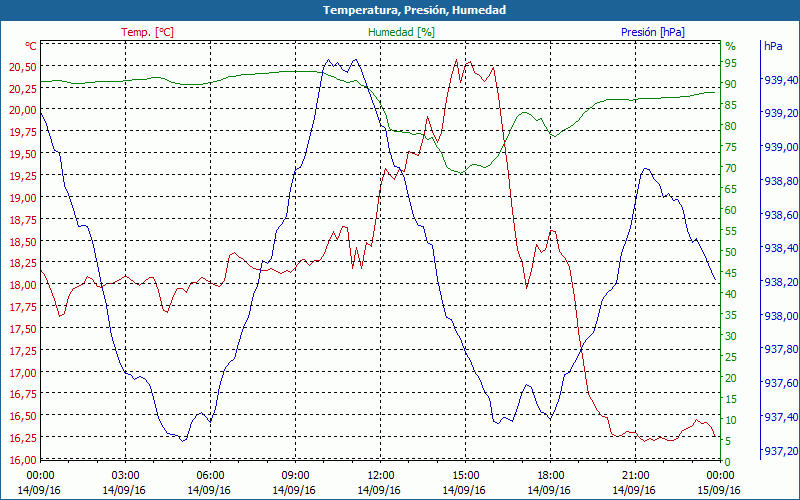The width and height of the screenshot is (800, 500).
Task: Click the 12:00 time axis label
Action: [x=381, y=476]
